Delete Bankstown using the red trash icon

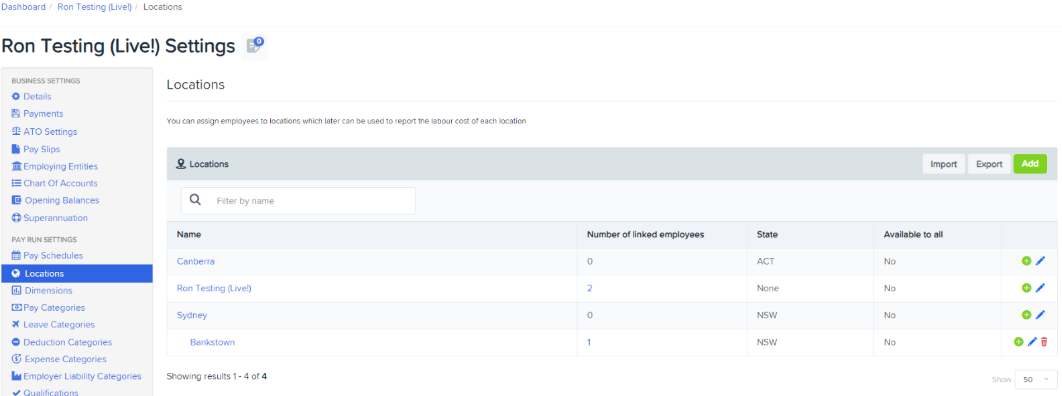[1044, 342]
